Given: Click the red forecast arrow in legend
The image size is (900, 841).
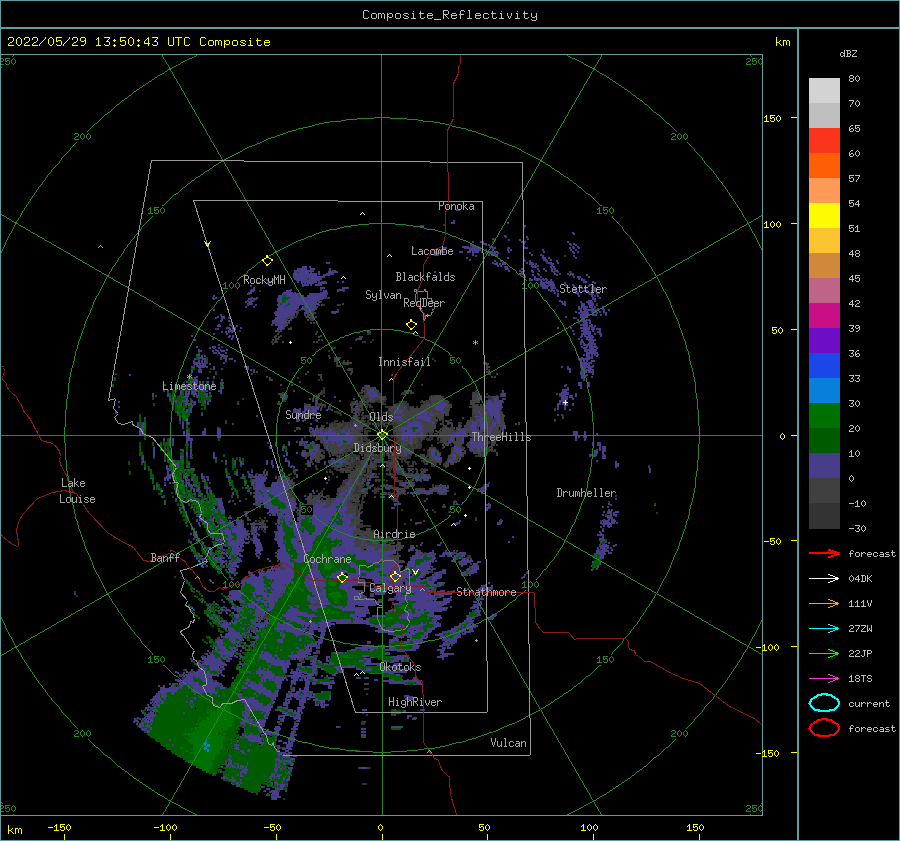Looking at the screenshot, I should tap(824, 553).
